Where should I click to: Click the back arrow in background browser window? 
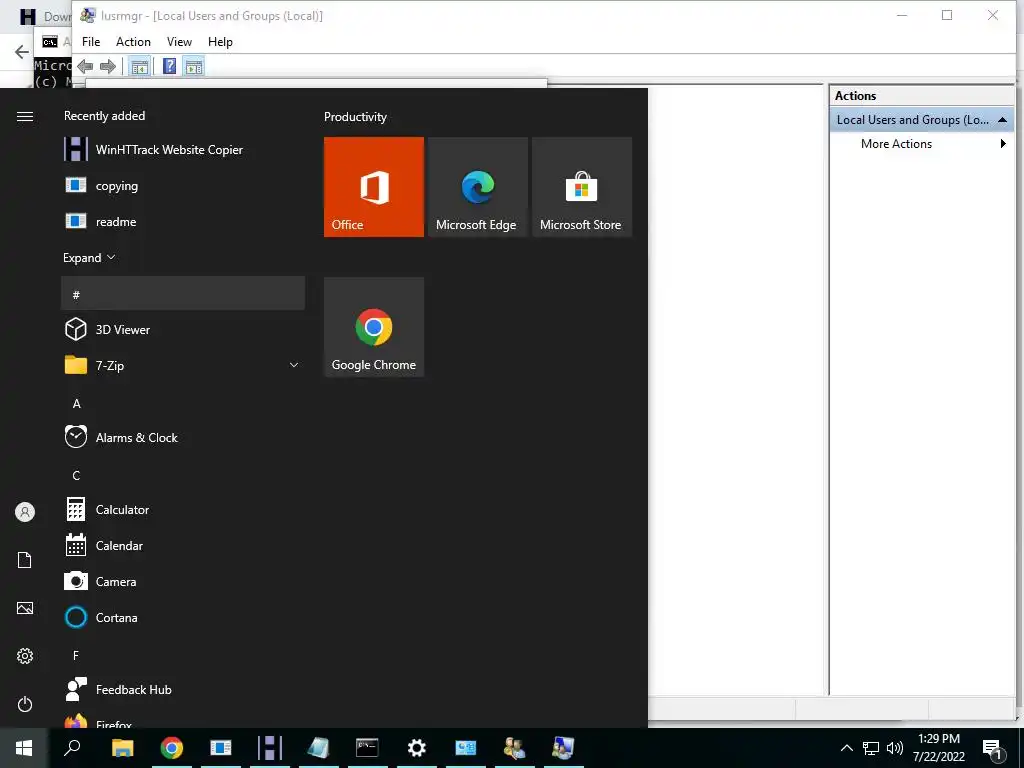pyautogui.click(x=22, y=52)
